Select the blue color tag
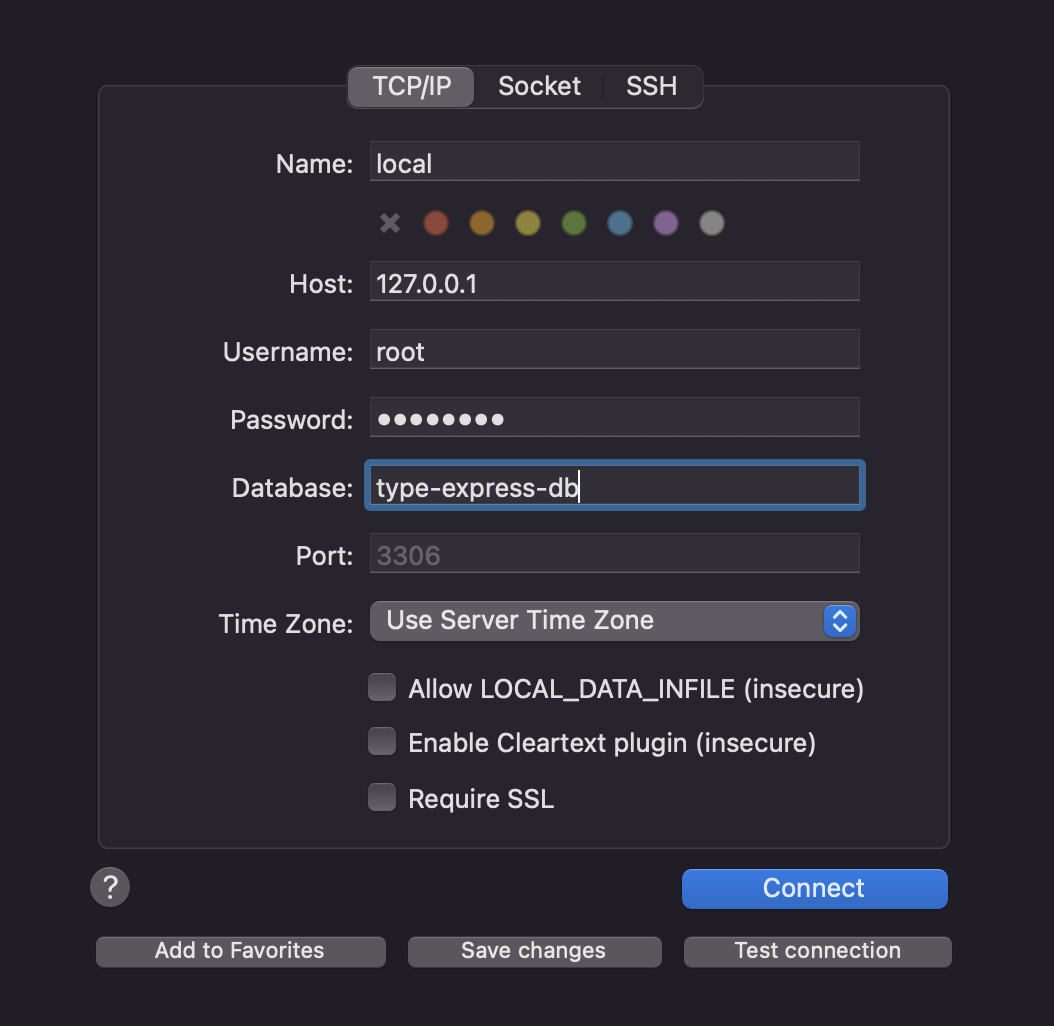 pyautogui.click(x=620, y=223)
